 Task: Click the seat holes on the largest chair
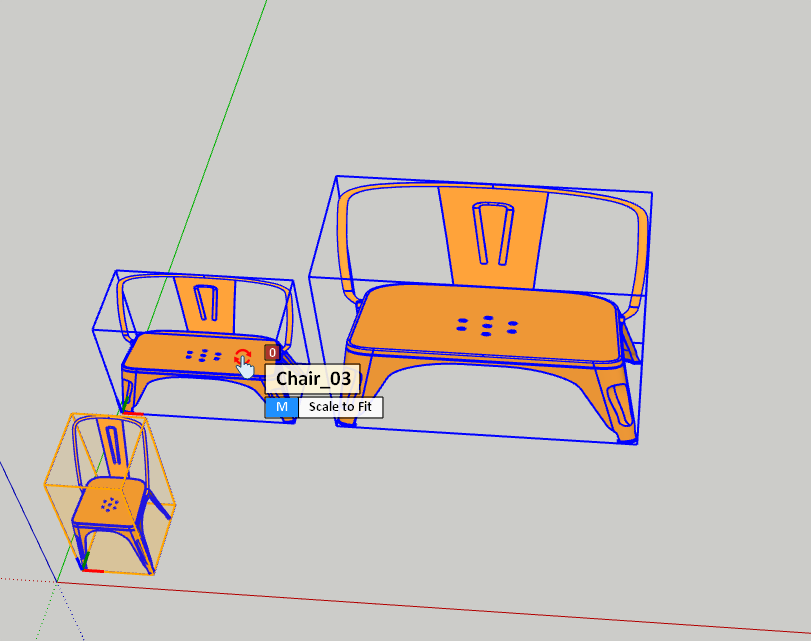487,325
